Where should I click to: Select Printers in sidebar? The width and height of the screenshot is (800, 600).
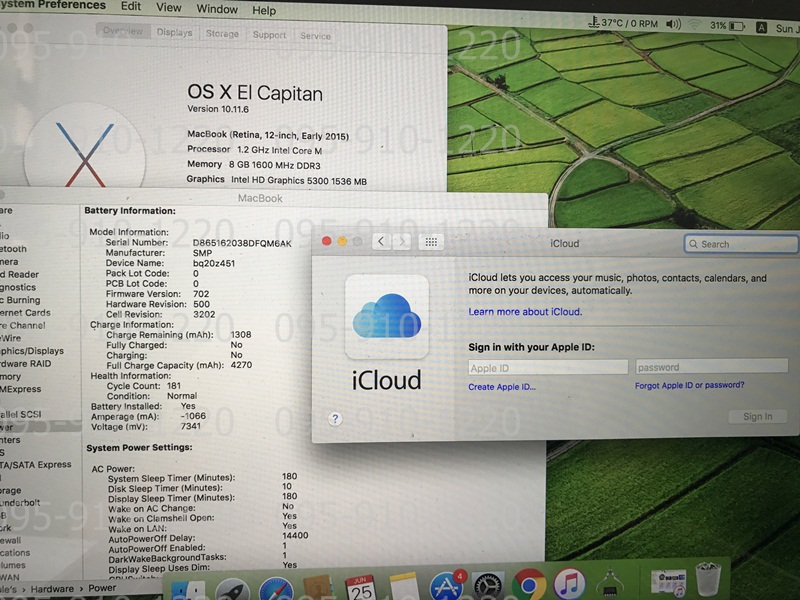click(10, 439)
